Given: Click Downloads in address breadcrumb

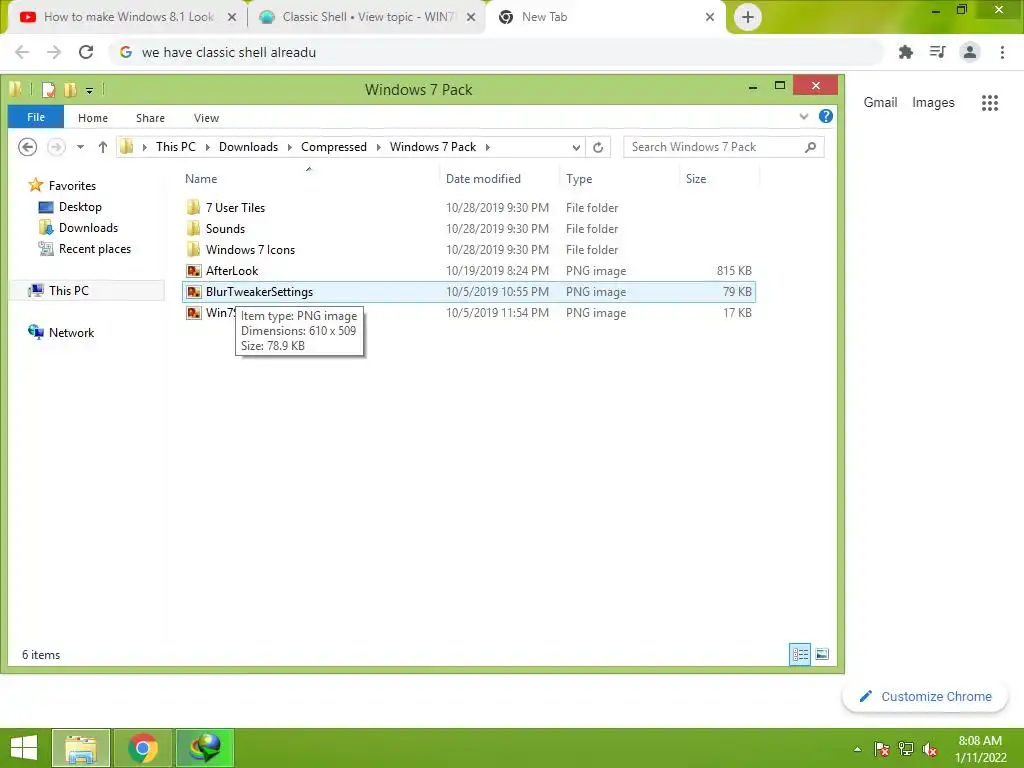Looking at the screenshot, I should 248,147.
